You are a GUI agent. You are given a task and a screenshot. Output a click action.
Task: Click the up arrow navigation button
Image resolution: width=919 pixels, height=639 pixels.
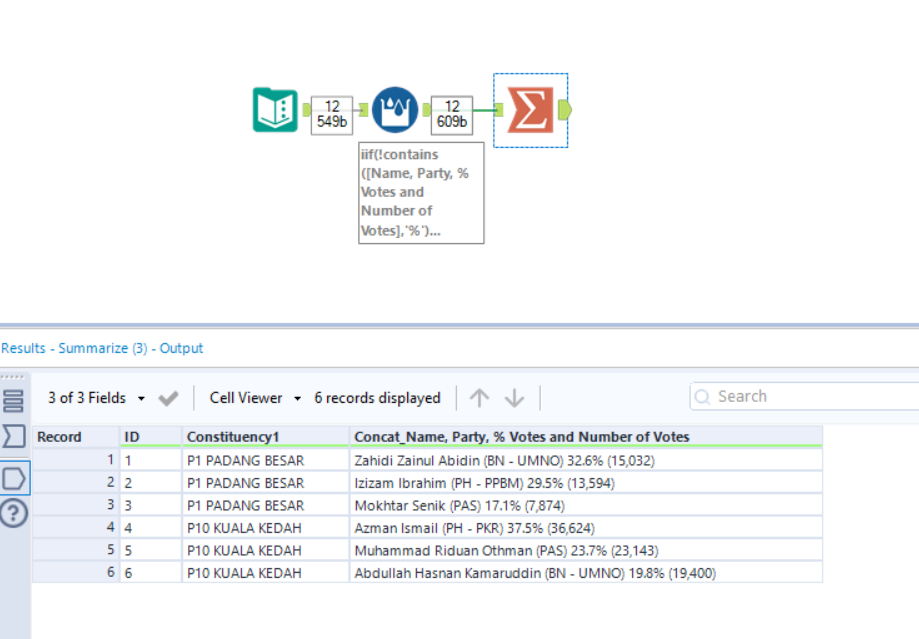click(x=480, y=397)
